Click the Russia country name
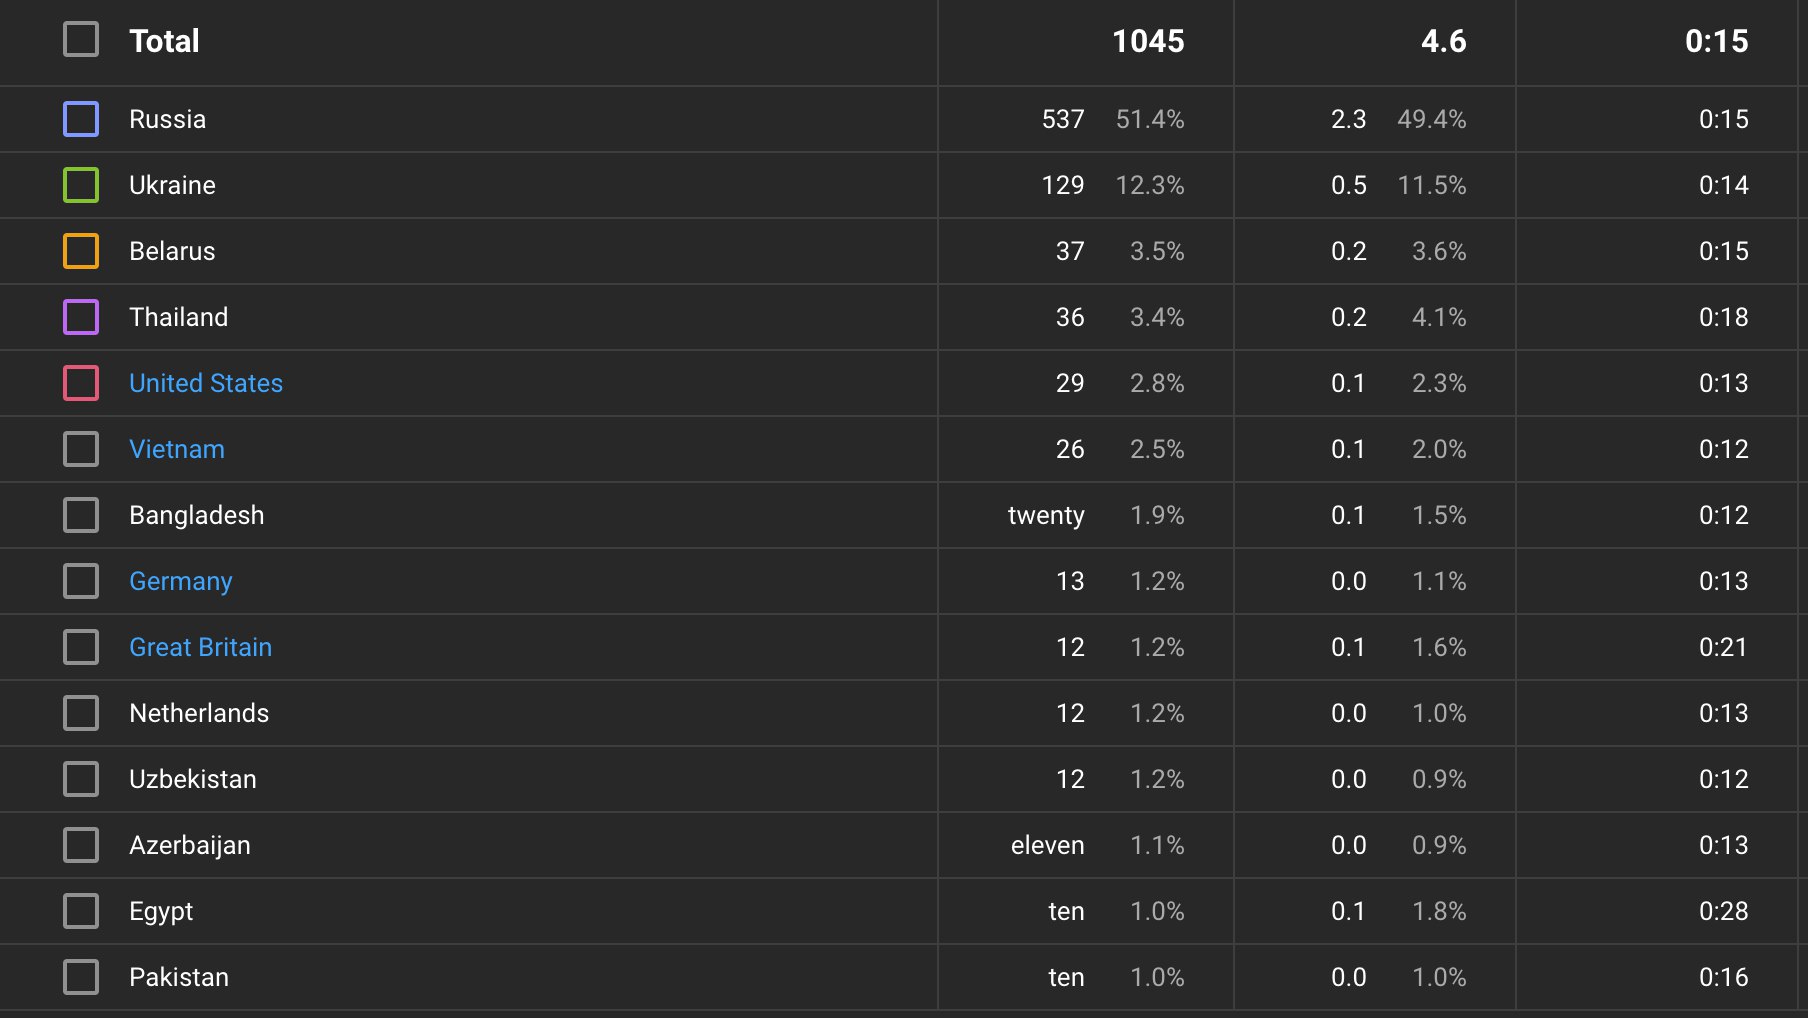This screenshot has height=1018, width=1808. click(x=168, y=119)
